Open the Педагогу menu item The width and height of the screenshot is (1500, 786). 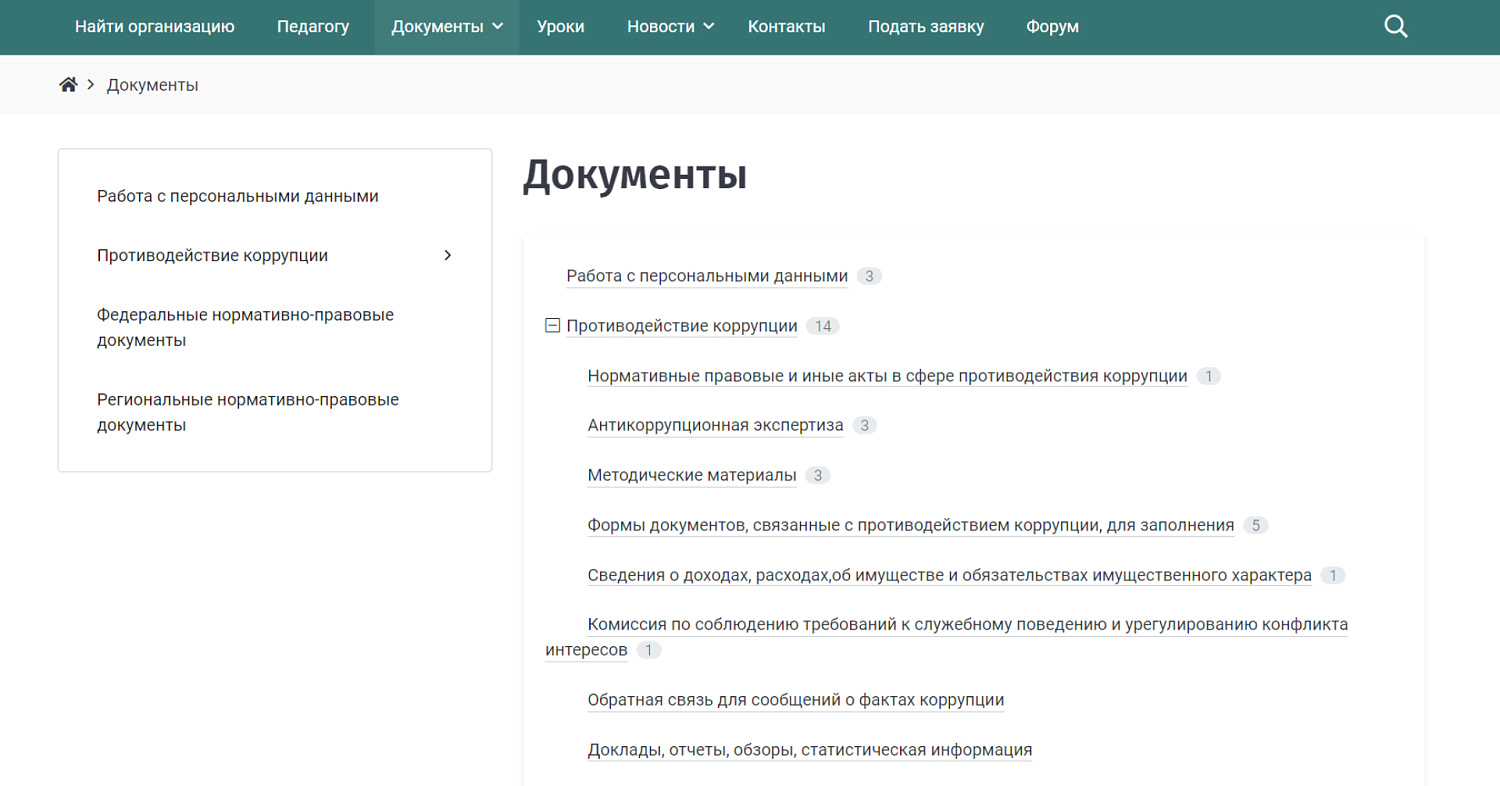[313, 27]
